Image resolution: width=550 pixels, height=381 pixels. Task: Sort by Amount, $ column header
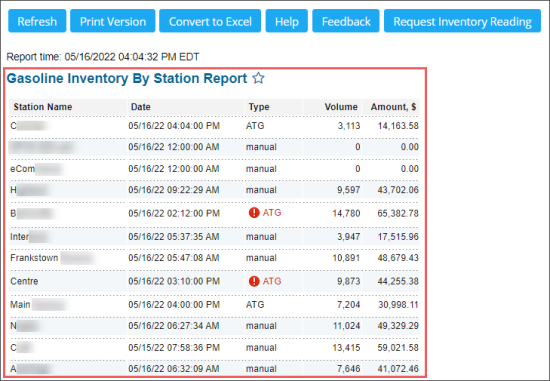click(x=394, y=107)
